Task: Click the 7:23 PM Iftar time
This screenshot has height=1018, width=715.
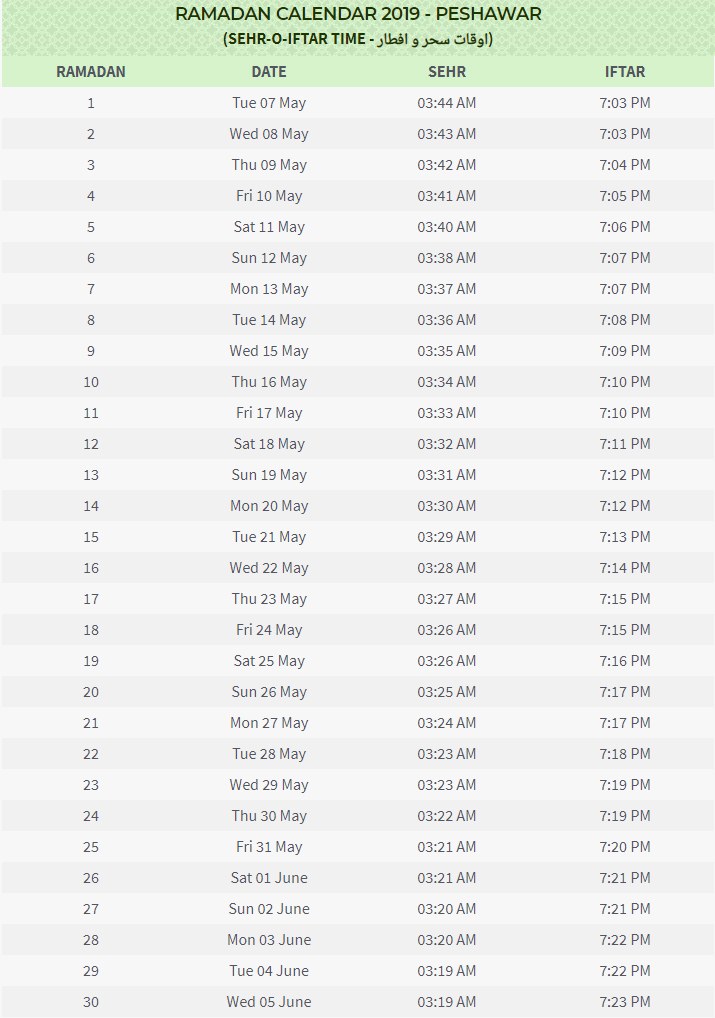Action: pos(625,1002)
